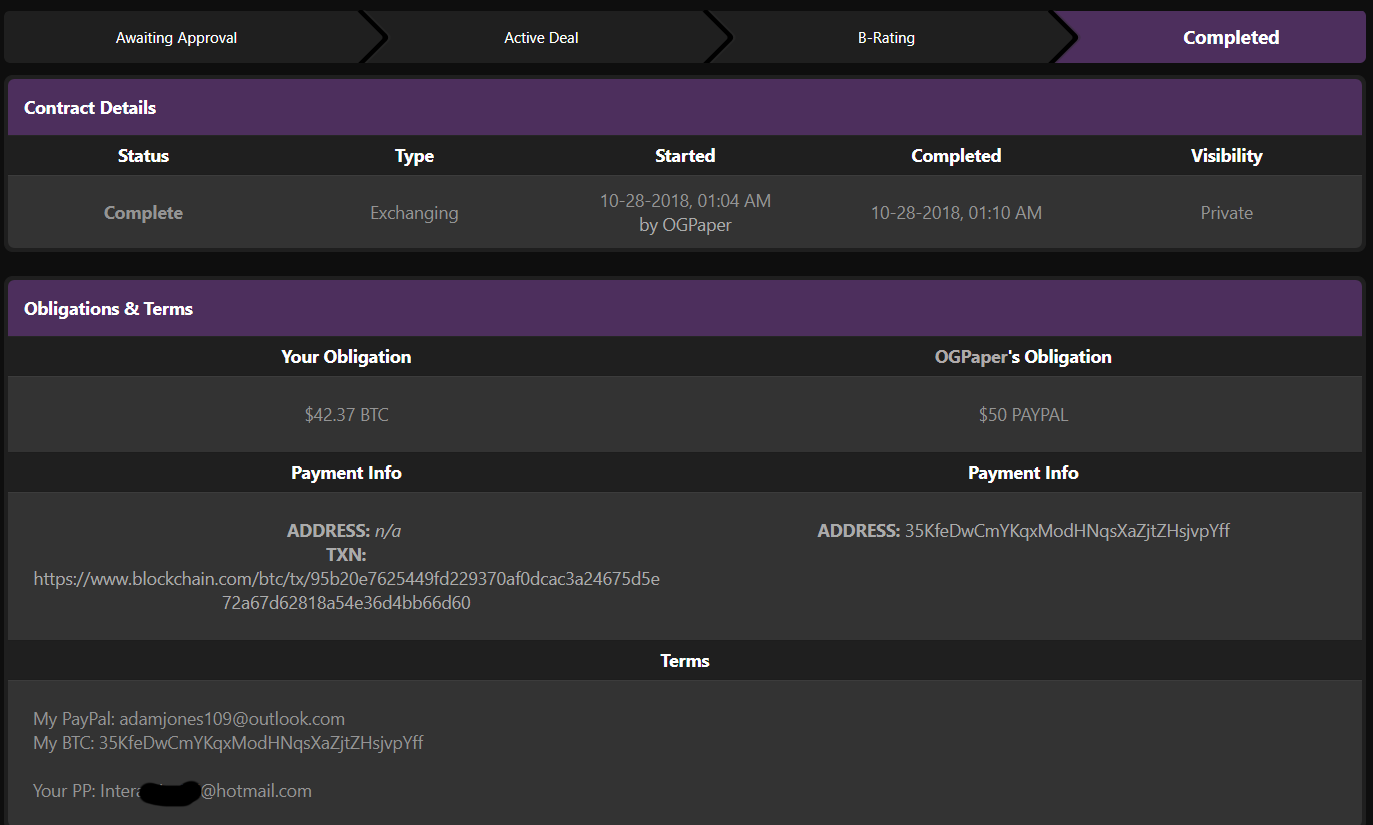Open OGPaper profile link under Started
This screenshot has width=1373, height=825.
click(x=697, y=225)
